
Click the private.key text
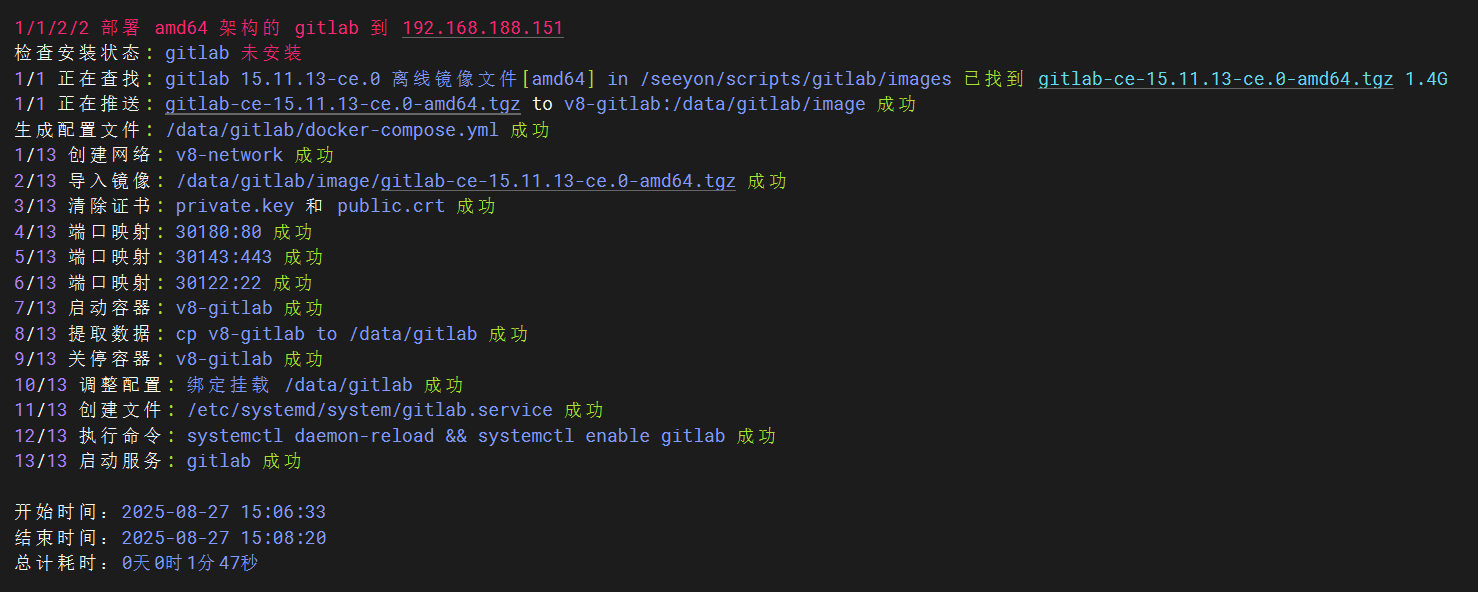tap(234, 206)
